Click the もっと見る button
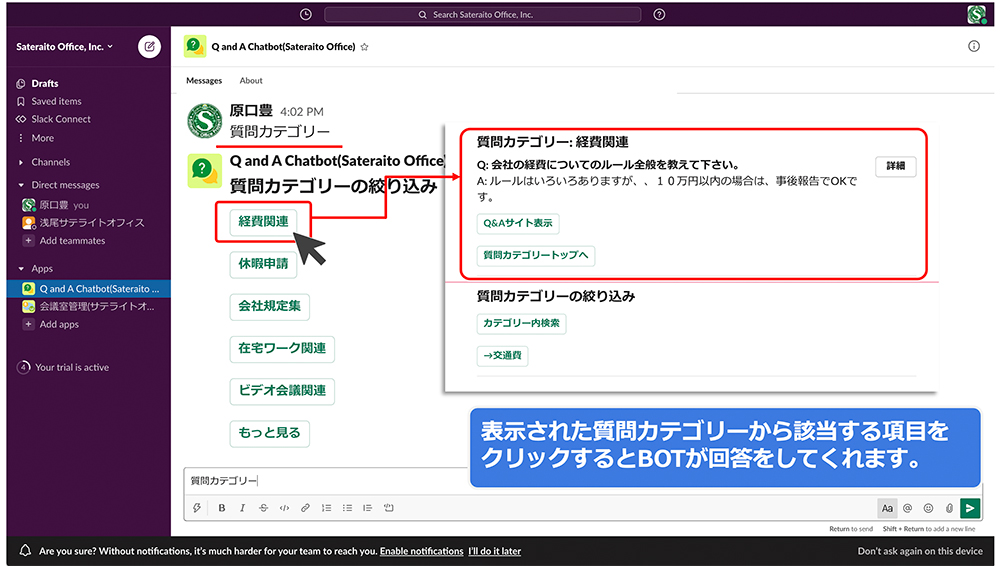The image size is (1000, 566). (x=269, y=433)
